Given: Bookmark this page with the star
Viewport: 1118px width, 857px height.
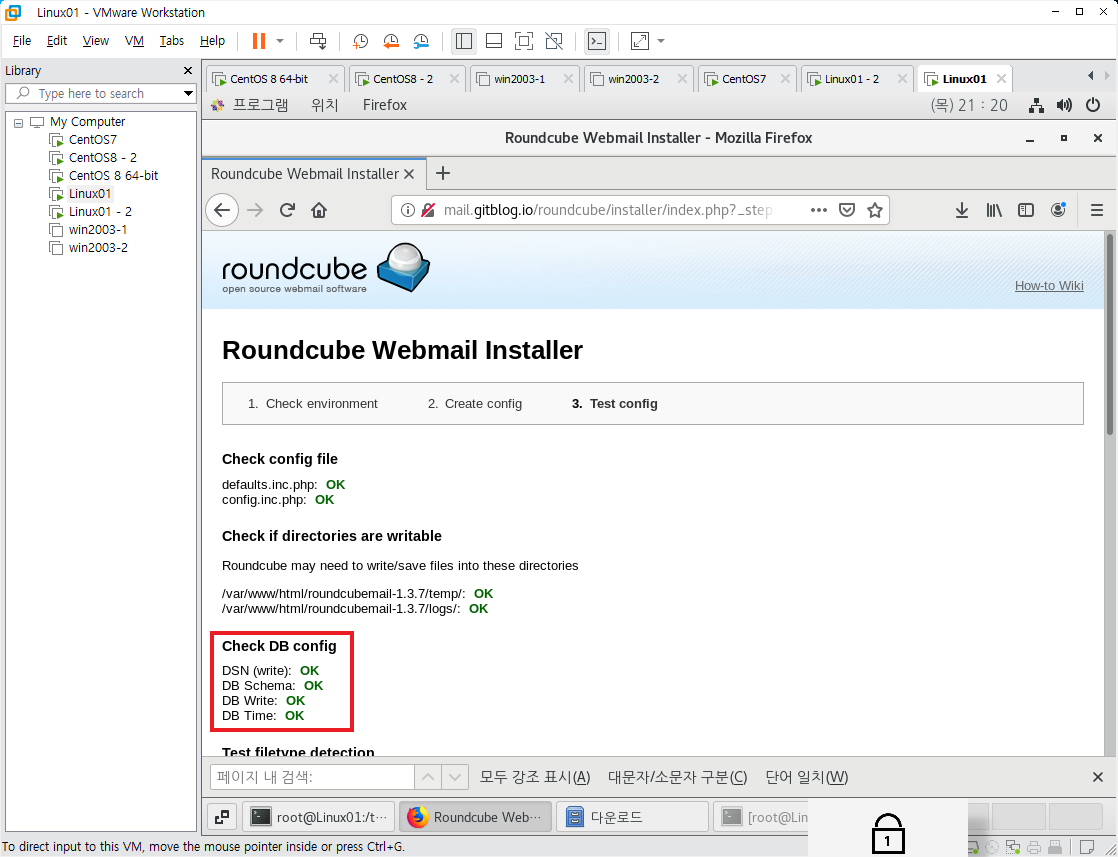Looking at the screenshot, I should coord(875,210).
